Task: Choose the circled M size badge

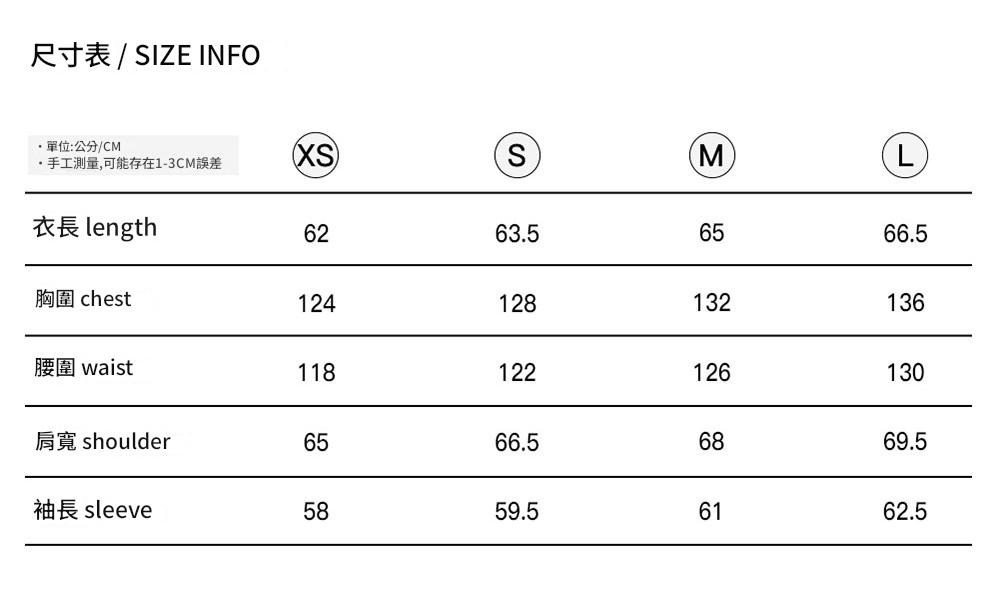Action: pos(711,155)
